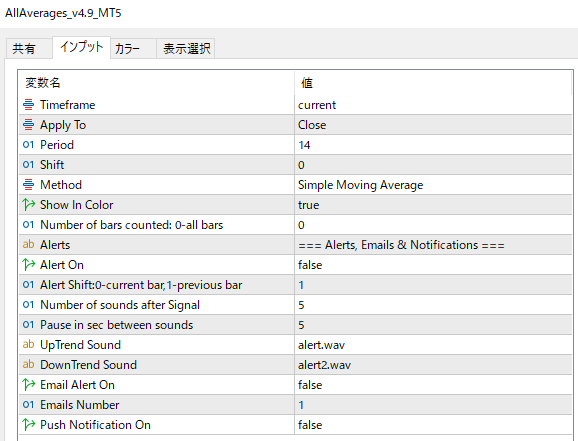Edit Alert Shift value 1
Image resolution: width=578 pixels, height=441 pixels.
[x=433, y=285]
